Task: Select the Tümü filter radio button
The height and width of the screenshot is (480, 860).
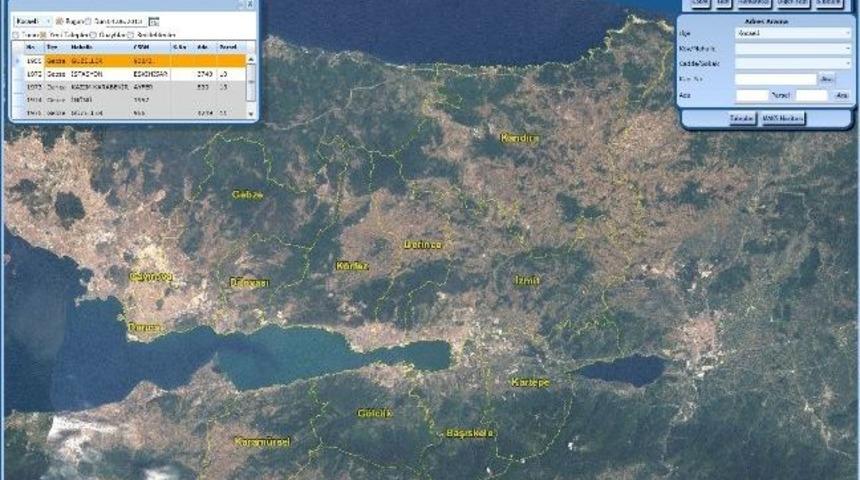Action: click(16, 35)
